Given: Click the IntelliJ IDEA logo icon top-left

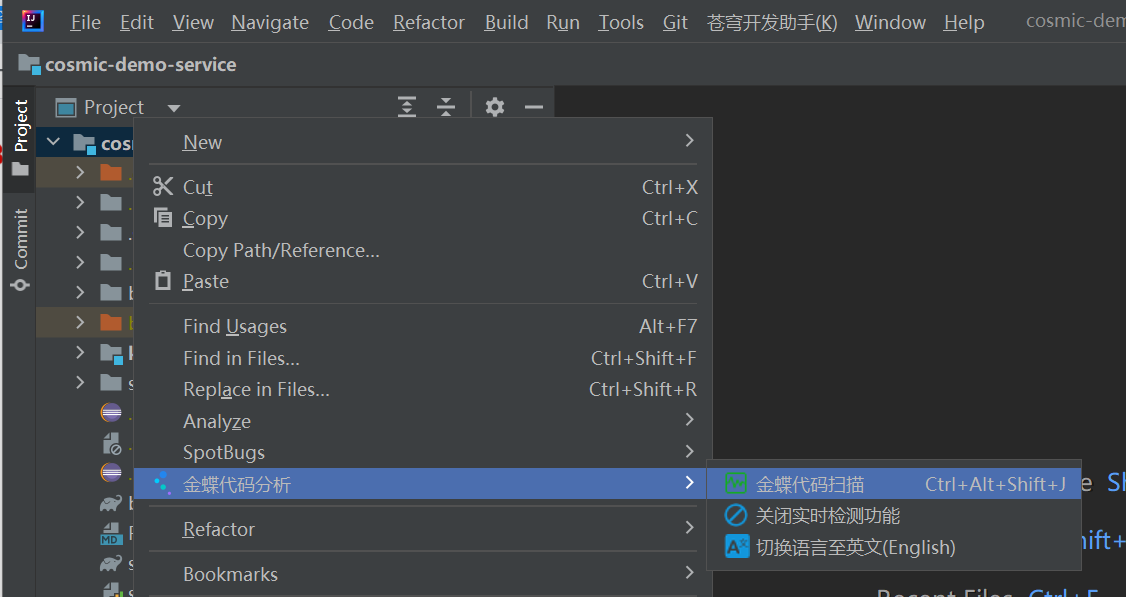Looking at the screenshot, I should (31, 20).
